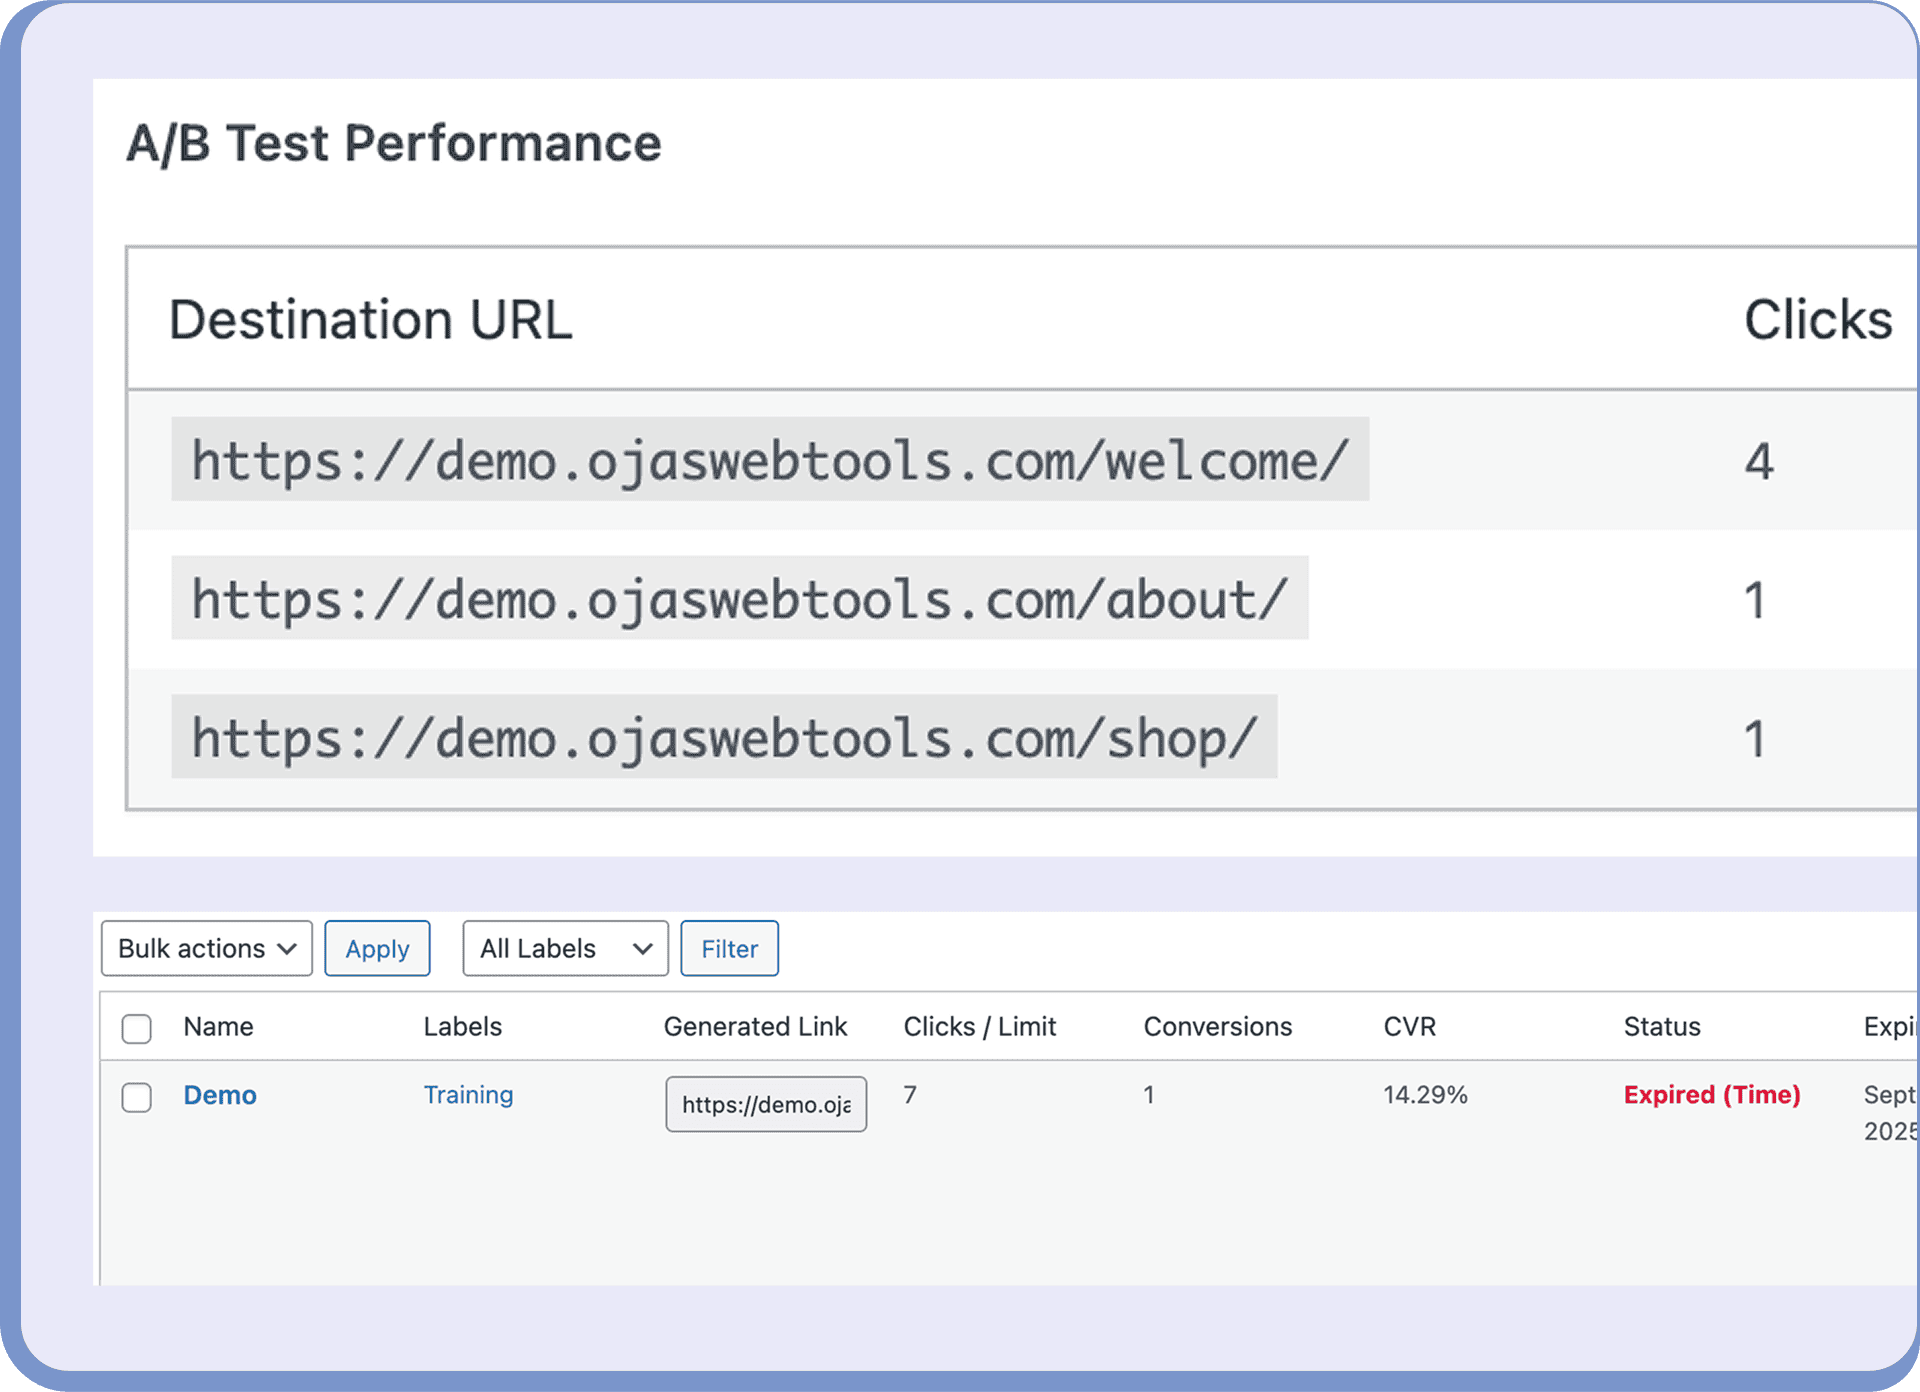Click the Expired (Time) status text
Screen dimensions: 1920x1392
click(x=1711, y=1095)
